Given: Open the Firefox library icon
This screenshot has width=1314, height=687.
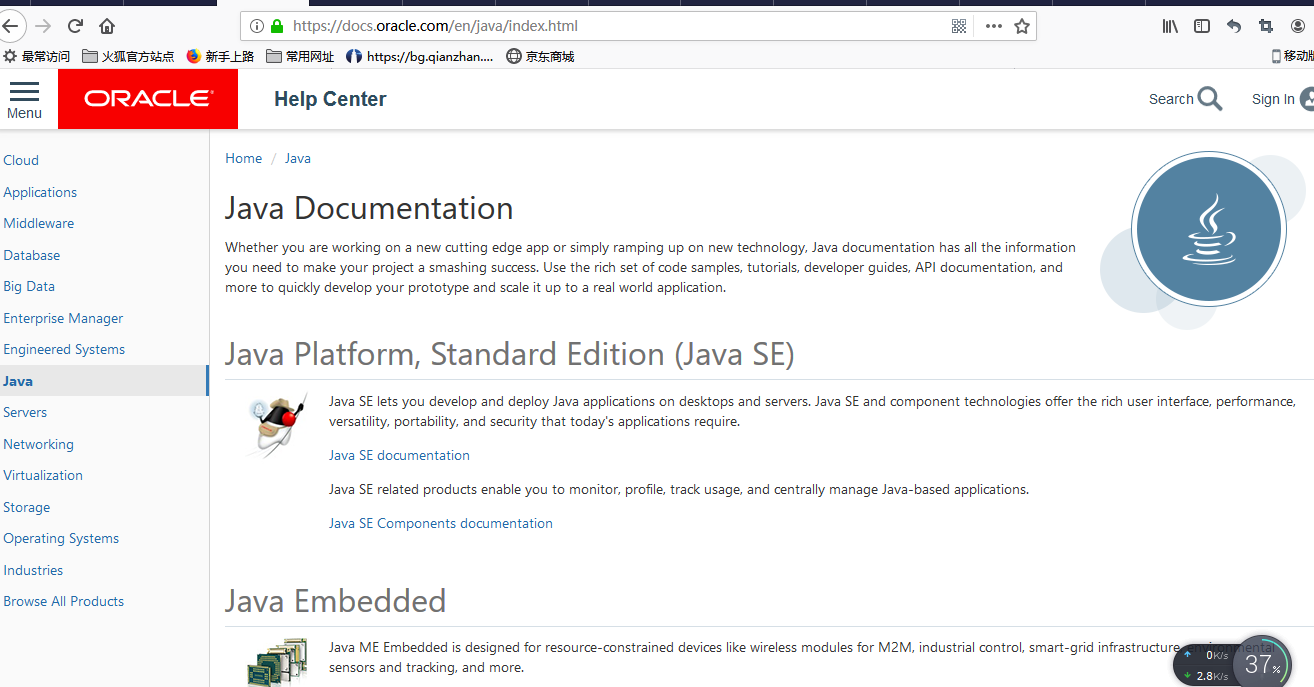Looking at the screenshot, I should coord(1170,26).
